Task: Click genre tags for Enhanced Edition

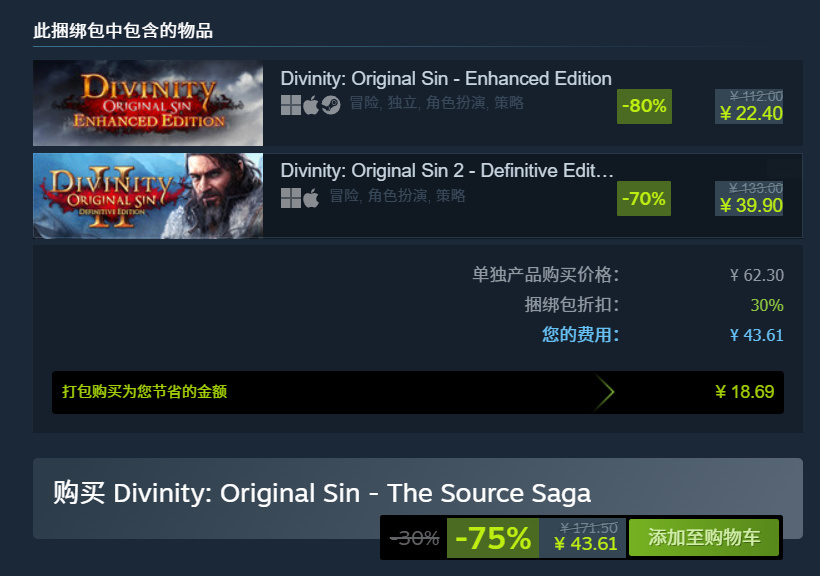Action: click(x=437, y=103)
